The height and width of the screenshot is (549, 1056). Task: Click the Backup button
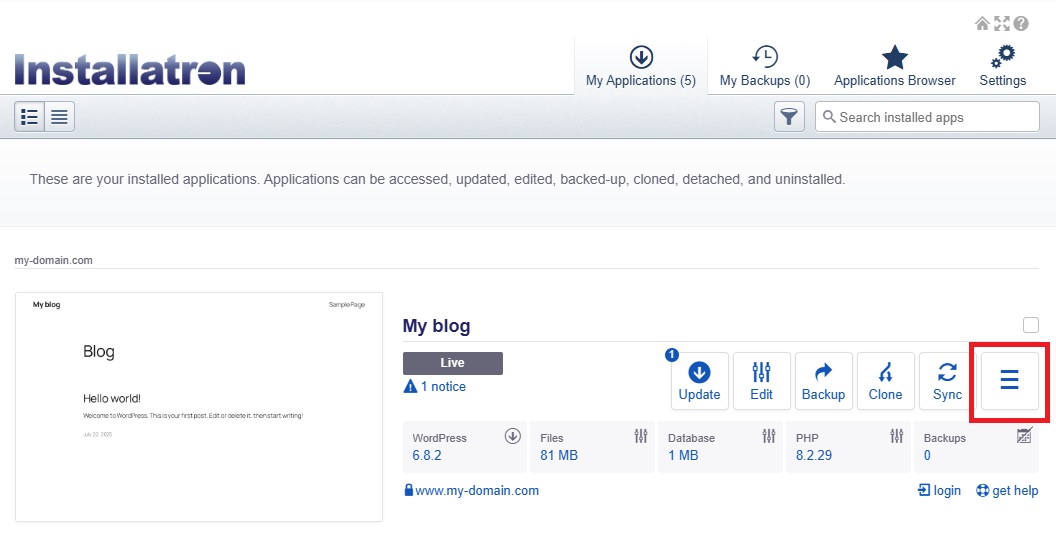[823, 381]
